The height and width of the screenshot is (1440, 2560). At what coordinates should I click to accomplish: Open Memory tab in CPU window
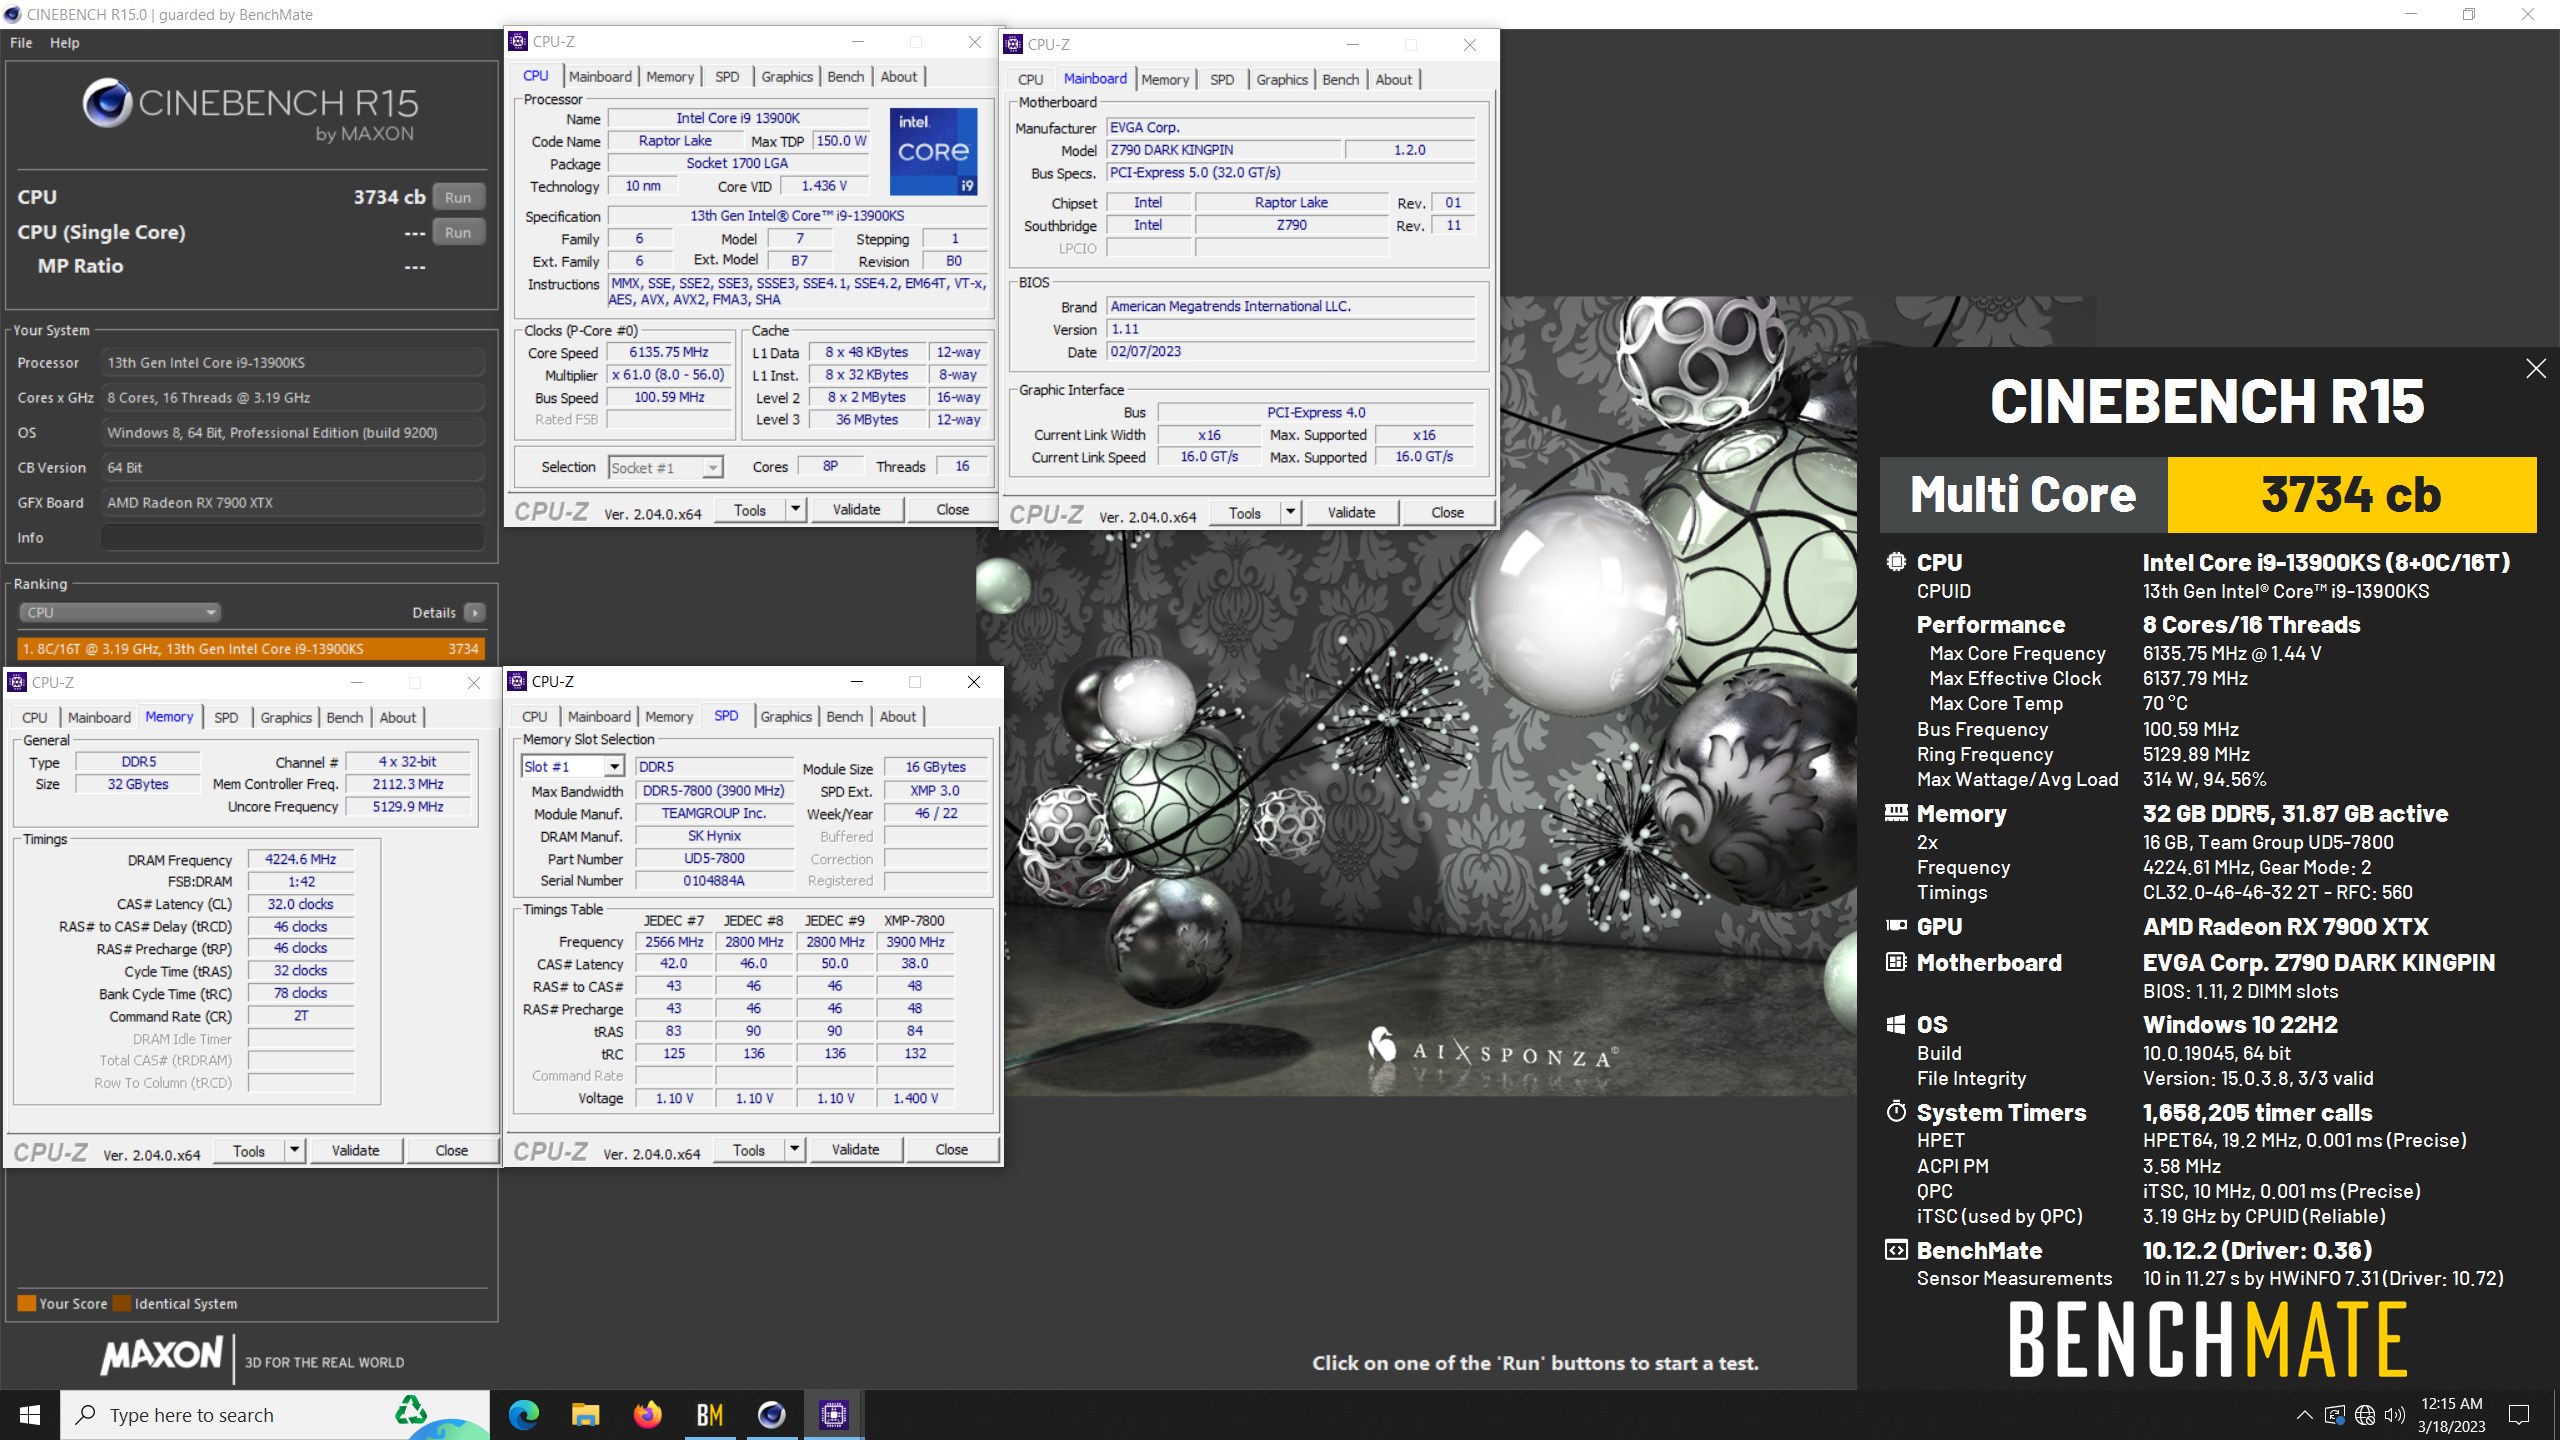[x=669, y=76]
